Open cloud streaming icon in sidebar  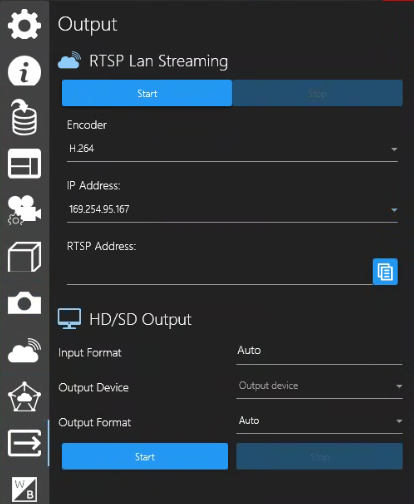click(x=24, y=350)
